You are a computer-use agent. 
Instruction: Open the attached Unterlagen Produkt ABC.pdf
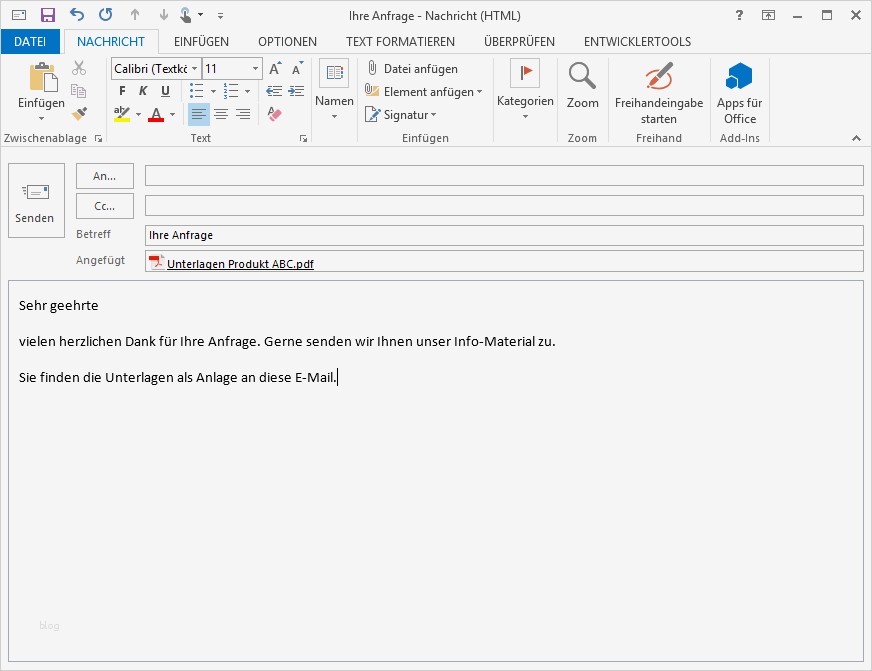click(240, 264)
